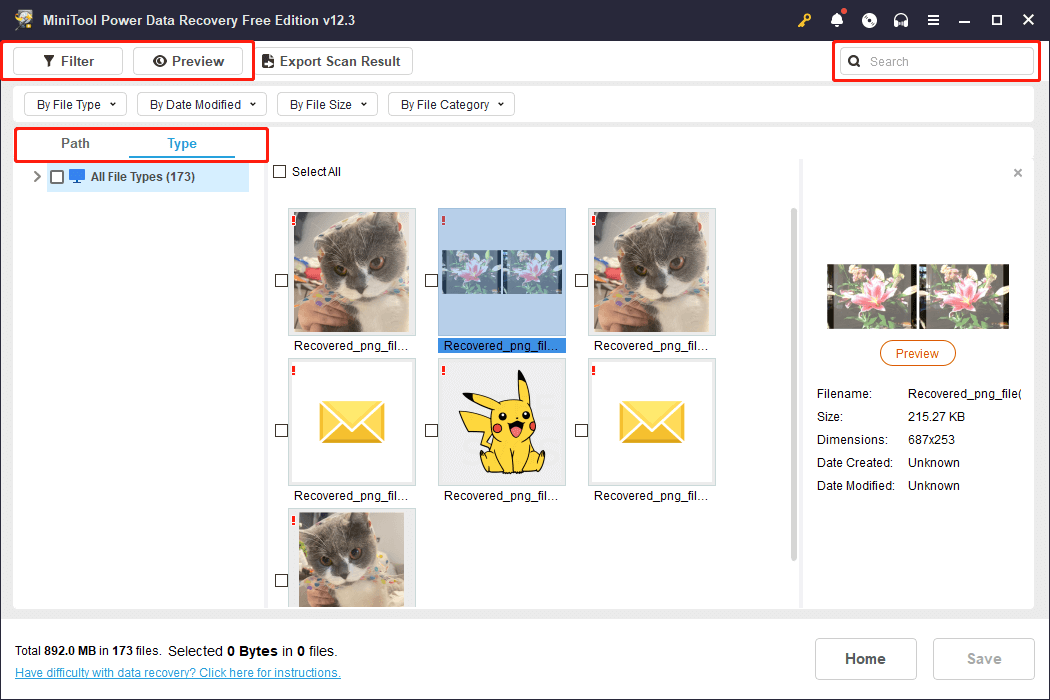Click the Home button

[865, 658]
